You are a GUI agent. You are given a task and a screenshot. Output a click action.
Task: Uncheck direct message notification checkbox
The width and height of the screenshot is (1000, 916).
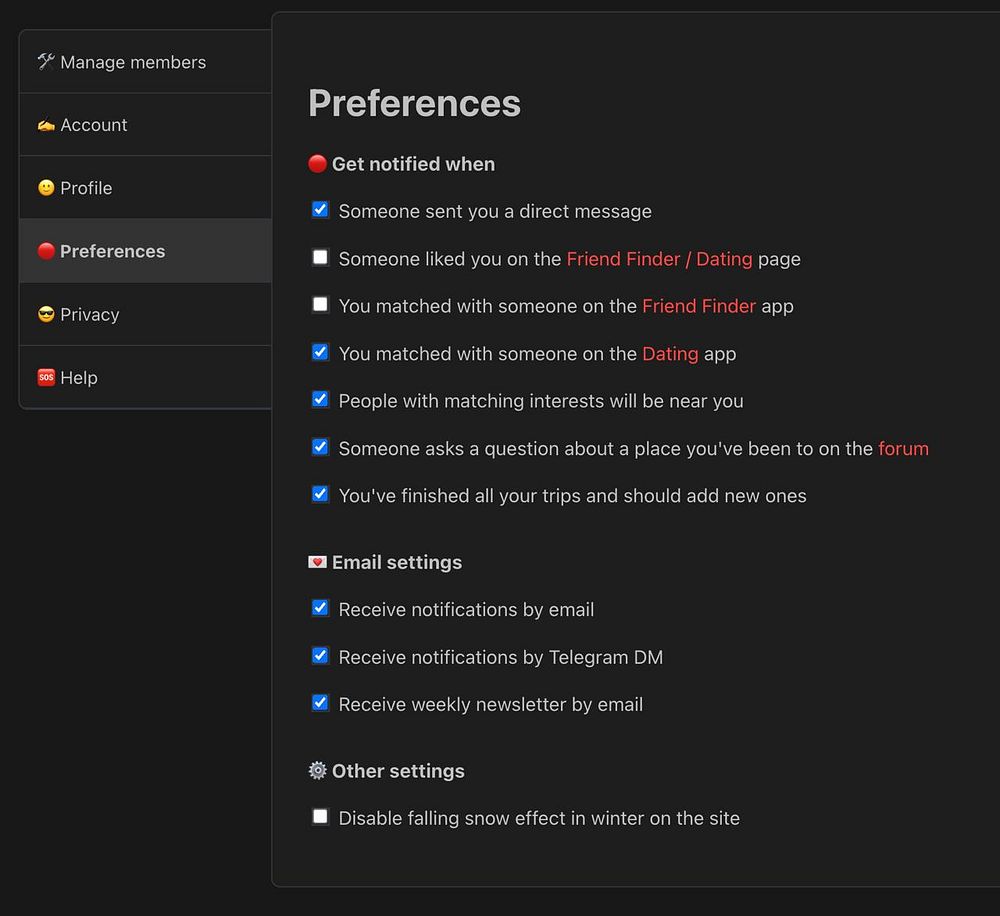tap(320, 210)
